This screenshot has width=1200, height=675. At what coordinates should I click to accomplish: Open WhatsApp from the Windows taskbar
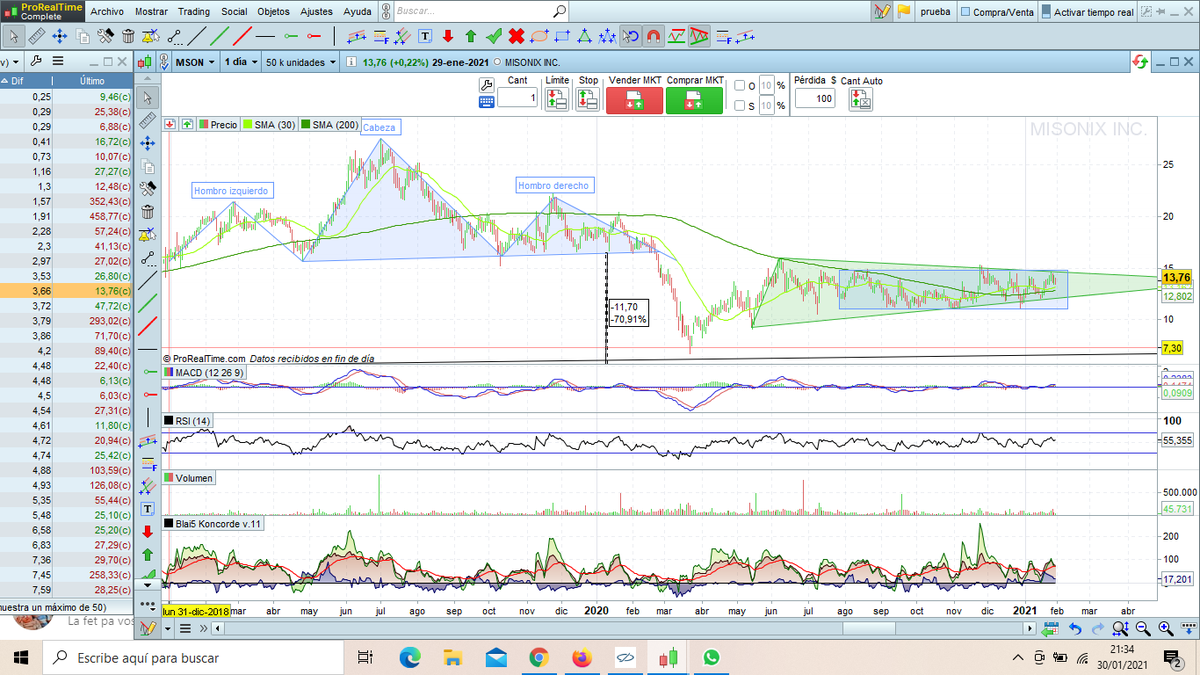(x=711, y=657)
